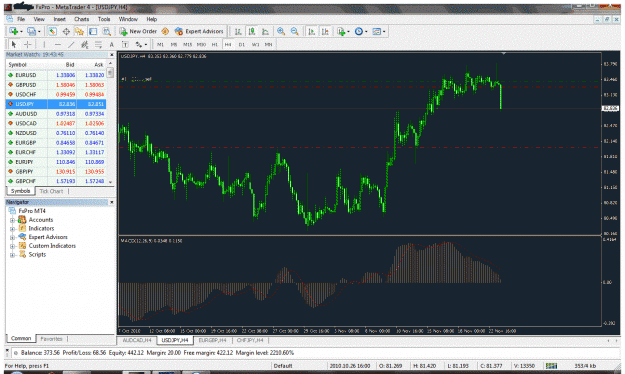625x374 pixels.
Task: Switch to bar chart display icon
Action: click(238, 31)
